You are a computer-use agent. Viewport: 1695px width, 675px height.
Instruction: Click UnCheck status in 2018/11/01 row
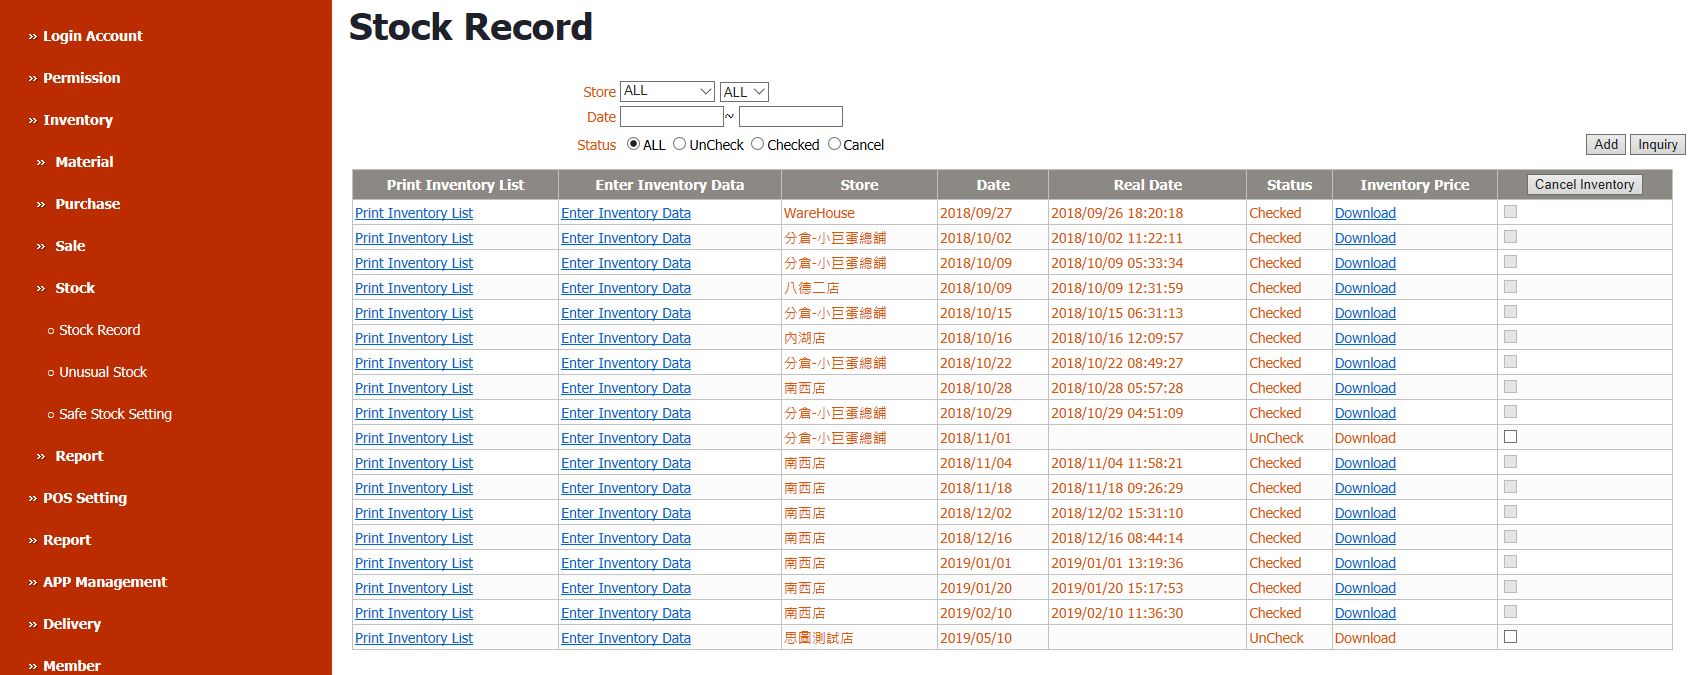(1276, 438)
